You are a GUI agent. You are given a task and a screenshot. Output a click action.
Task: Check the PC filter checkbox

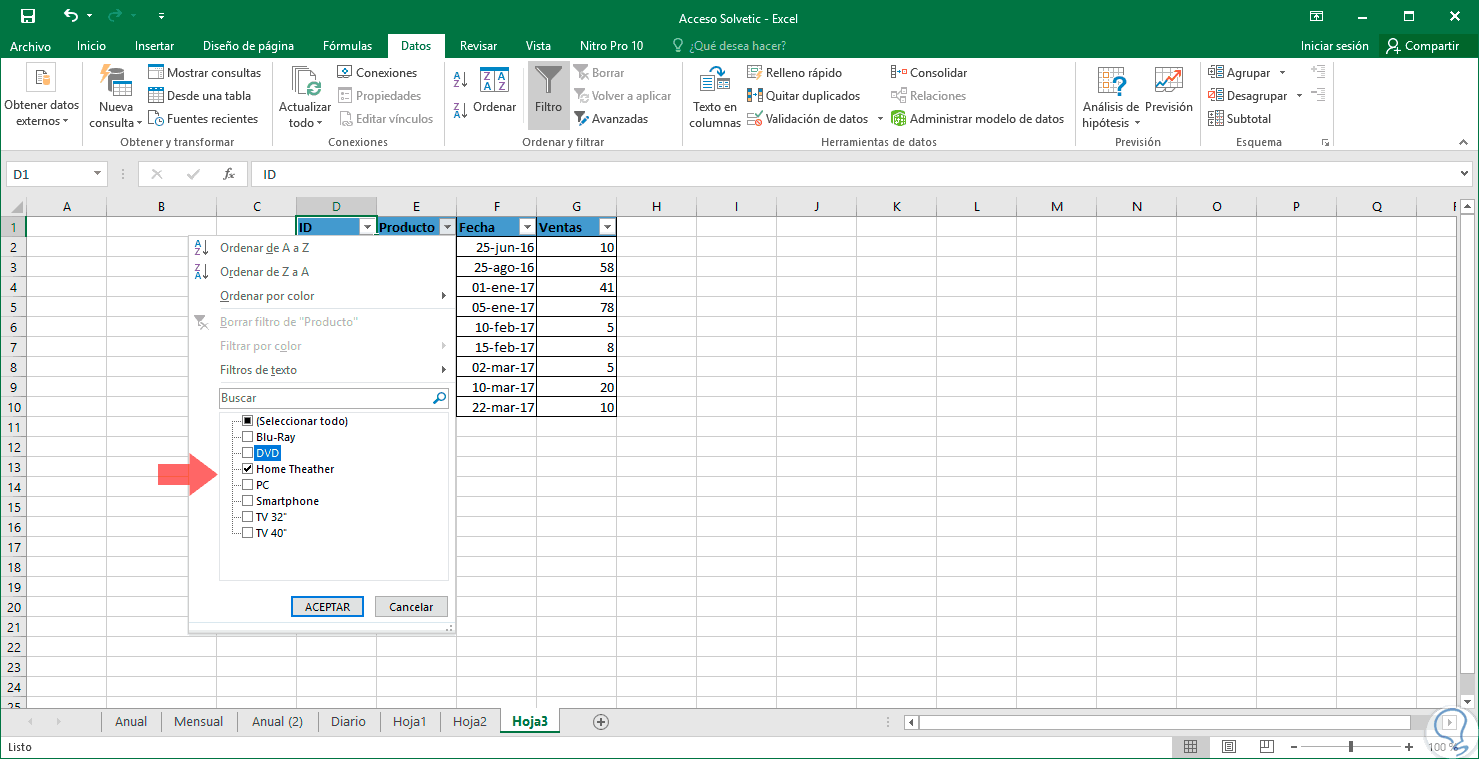[x=247, y=485]
